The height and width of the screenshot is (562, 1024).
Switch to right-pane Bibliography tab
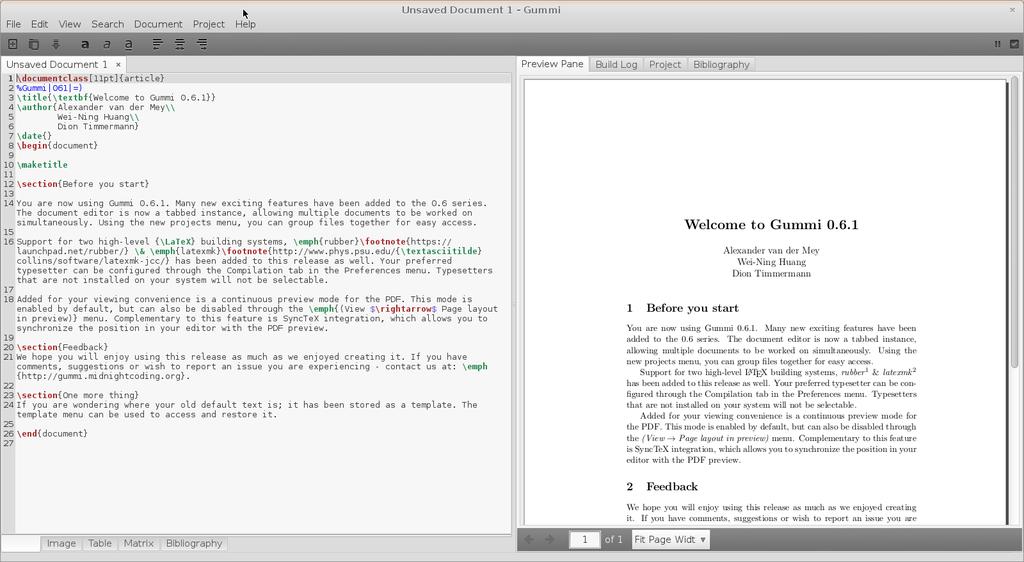721,65
